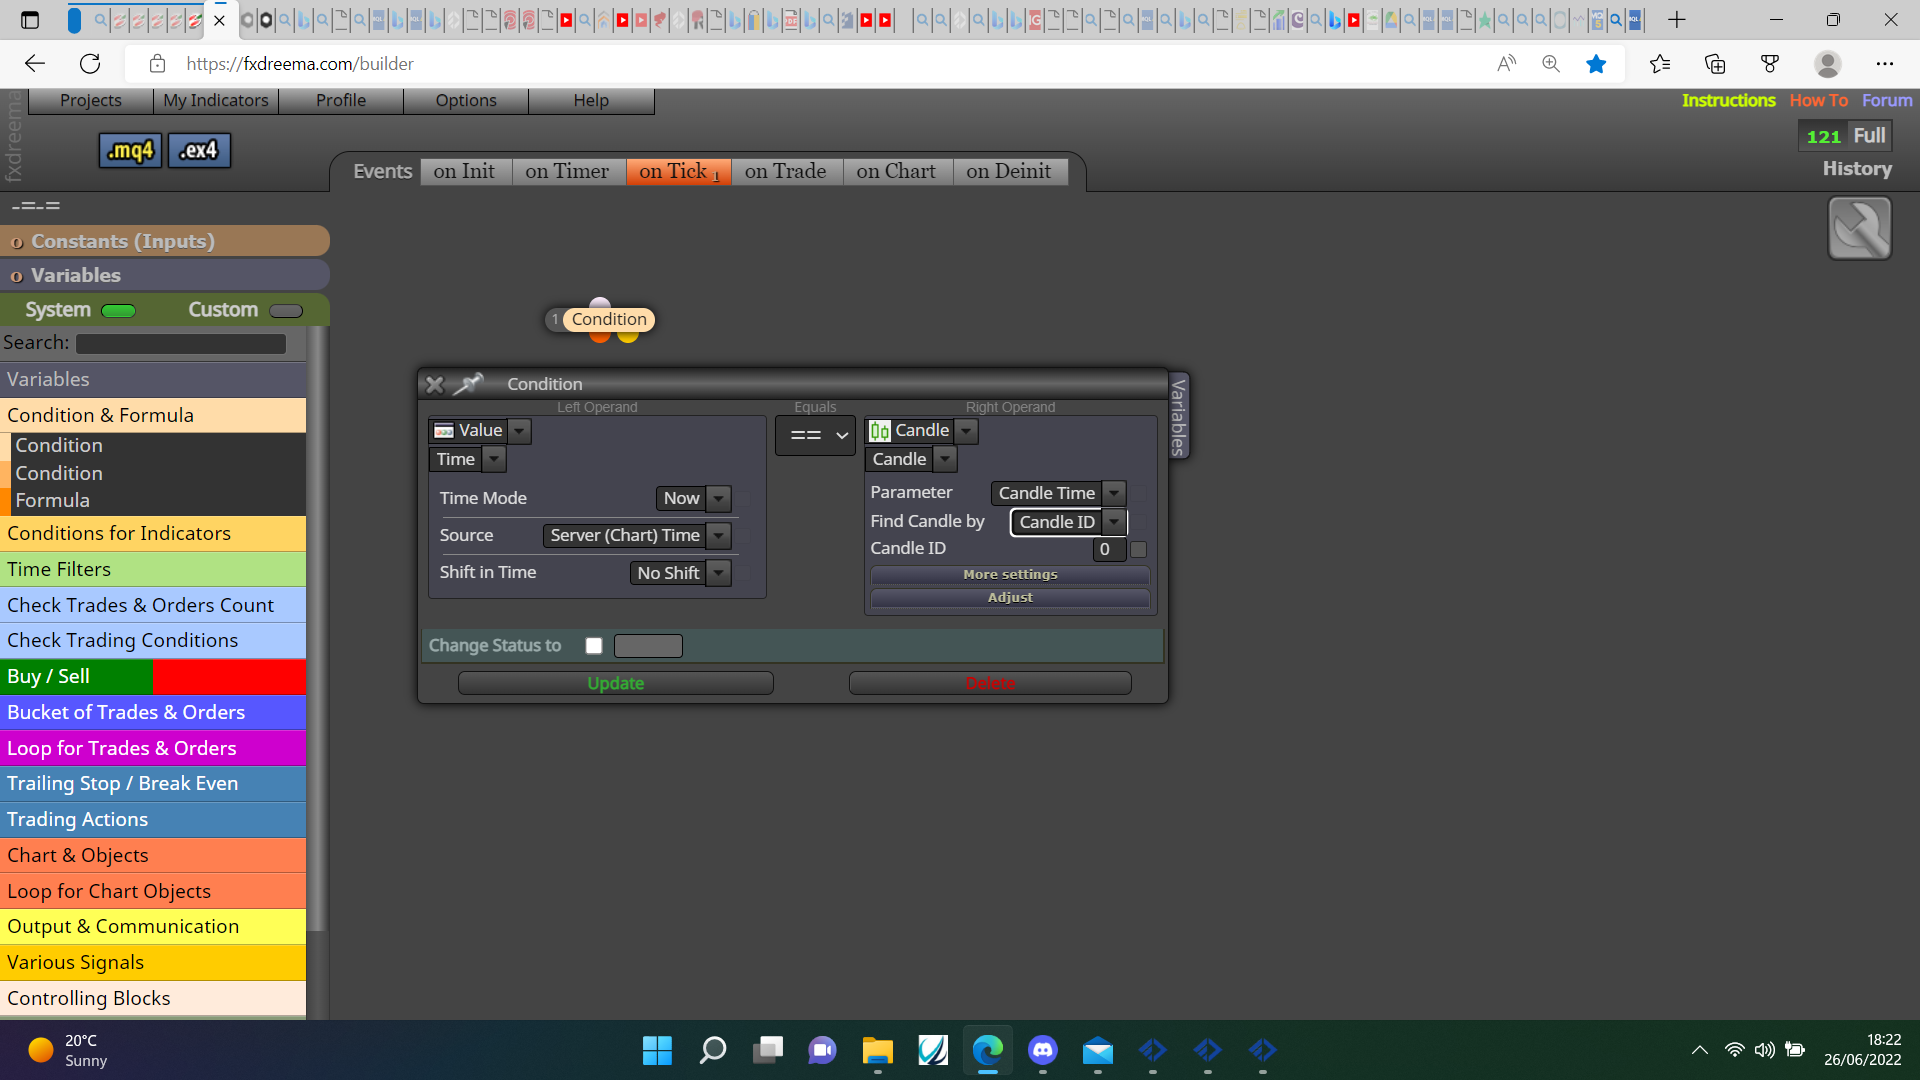Pin the Condition dialog
Viewport: 1920px width, 1080px height.
click(468, 383)
